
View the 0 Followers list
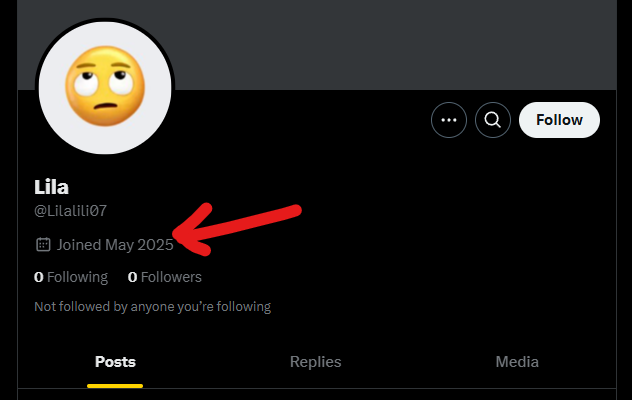(165, 277)
